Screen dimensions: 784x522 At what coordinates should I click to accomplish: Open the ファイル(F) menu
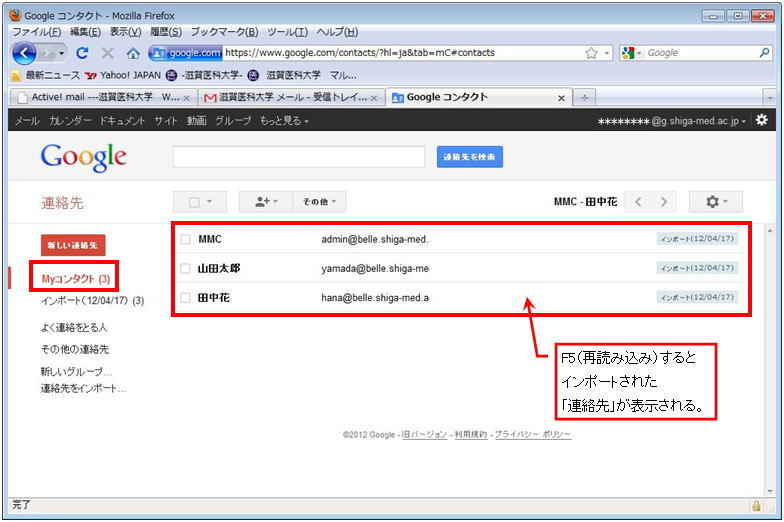pyautogui.click(x=36, y=32)
